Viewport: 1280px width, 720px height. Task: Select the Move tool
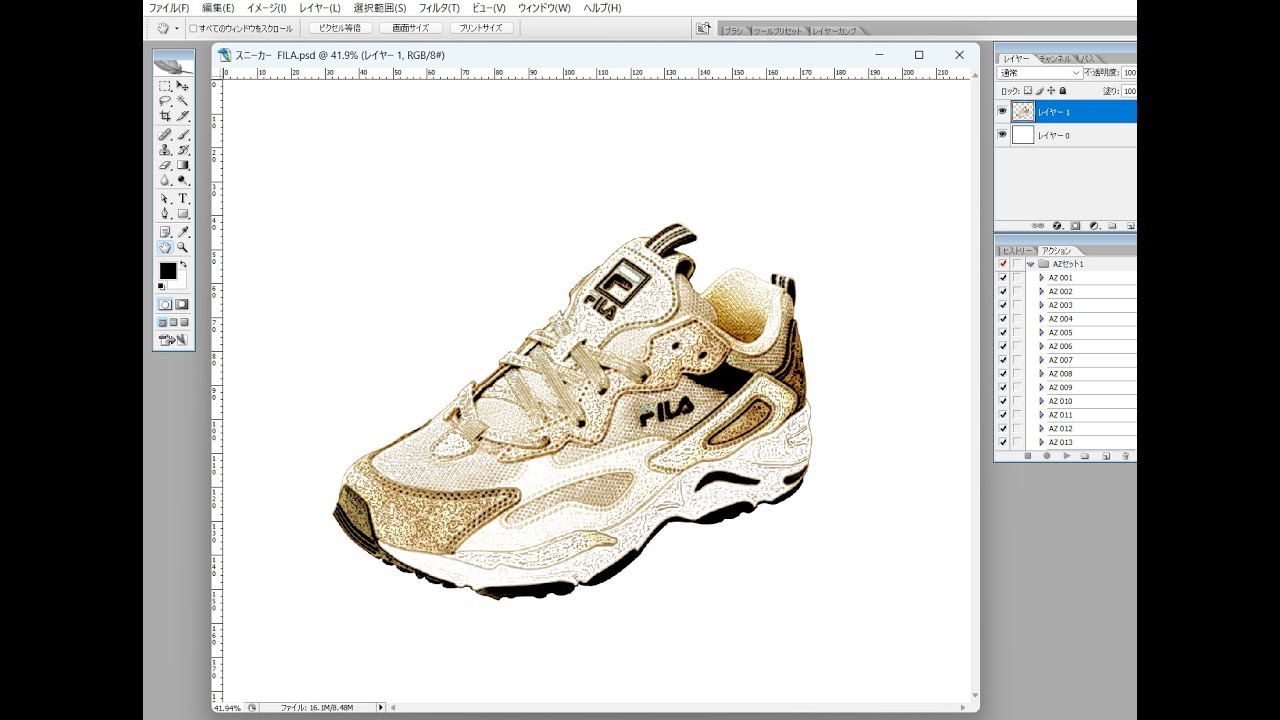click(x=183, y=86)
